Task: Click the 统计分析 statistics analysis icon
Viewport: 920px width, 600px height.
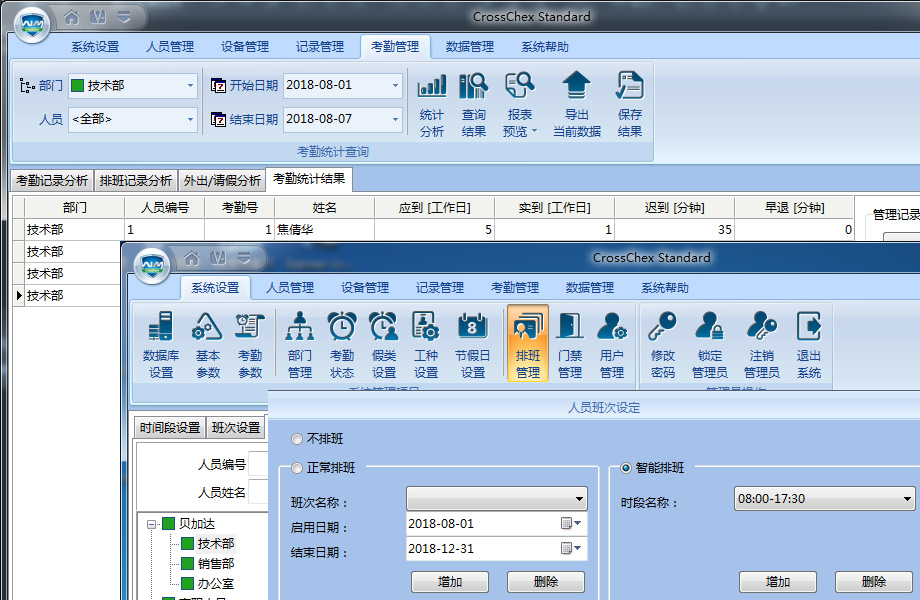Action: 431,103
